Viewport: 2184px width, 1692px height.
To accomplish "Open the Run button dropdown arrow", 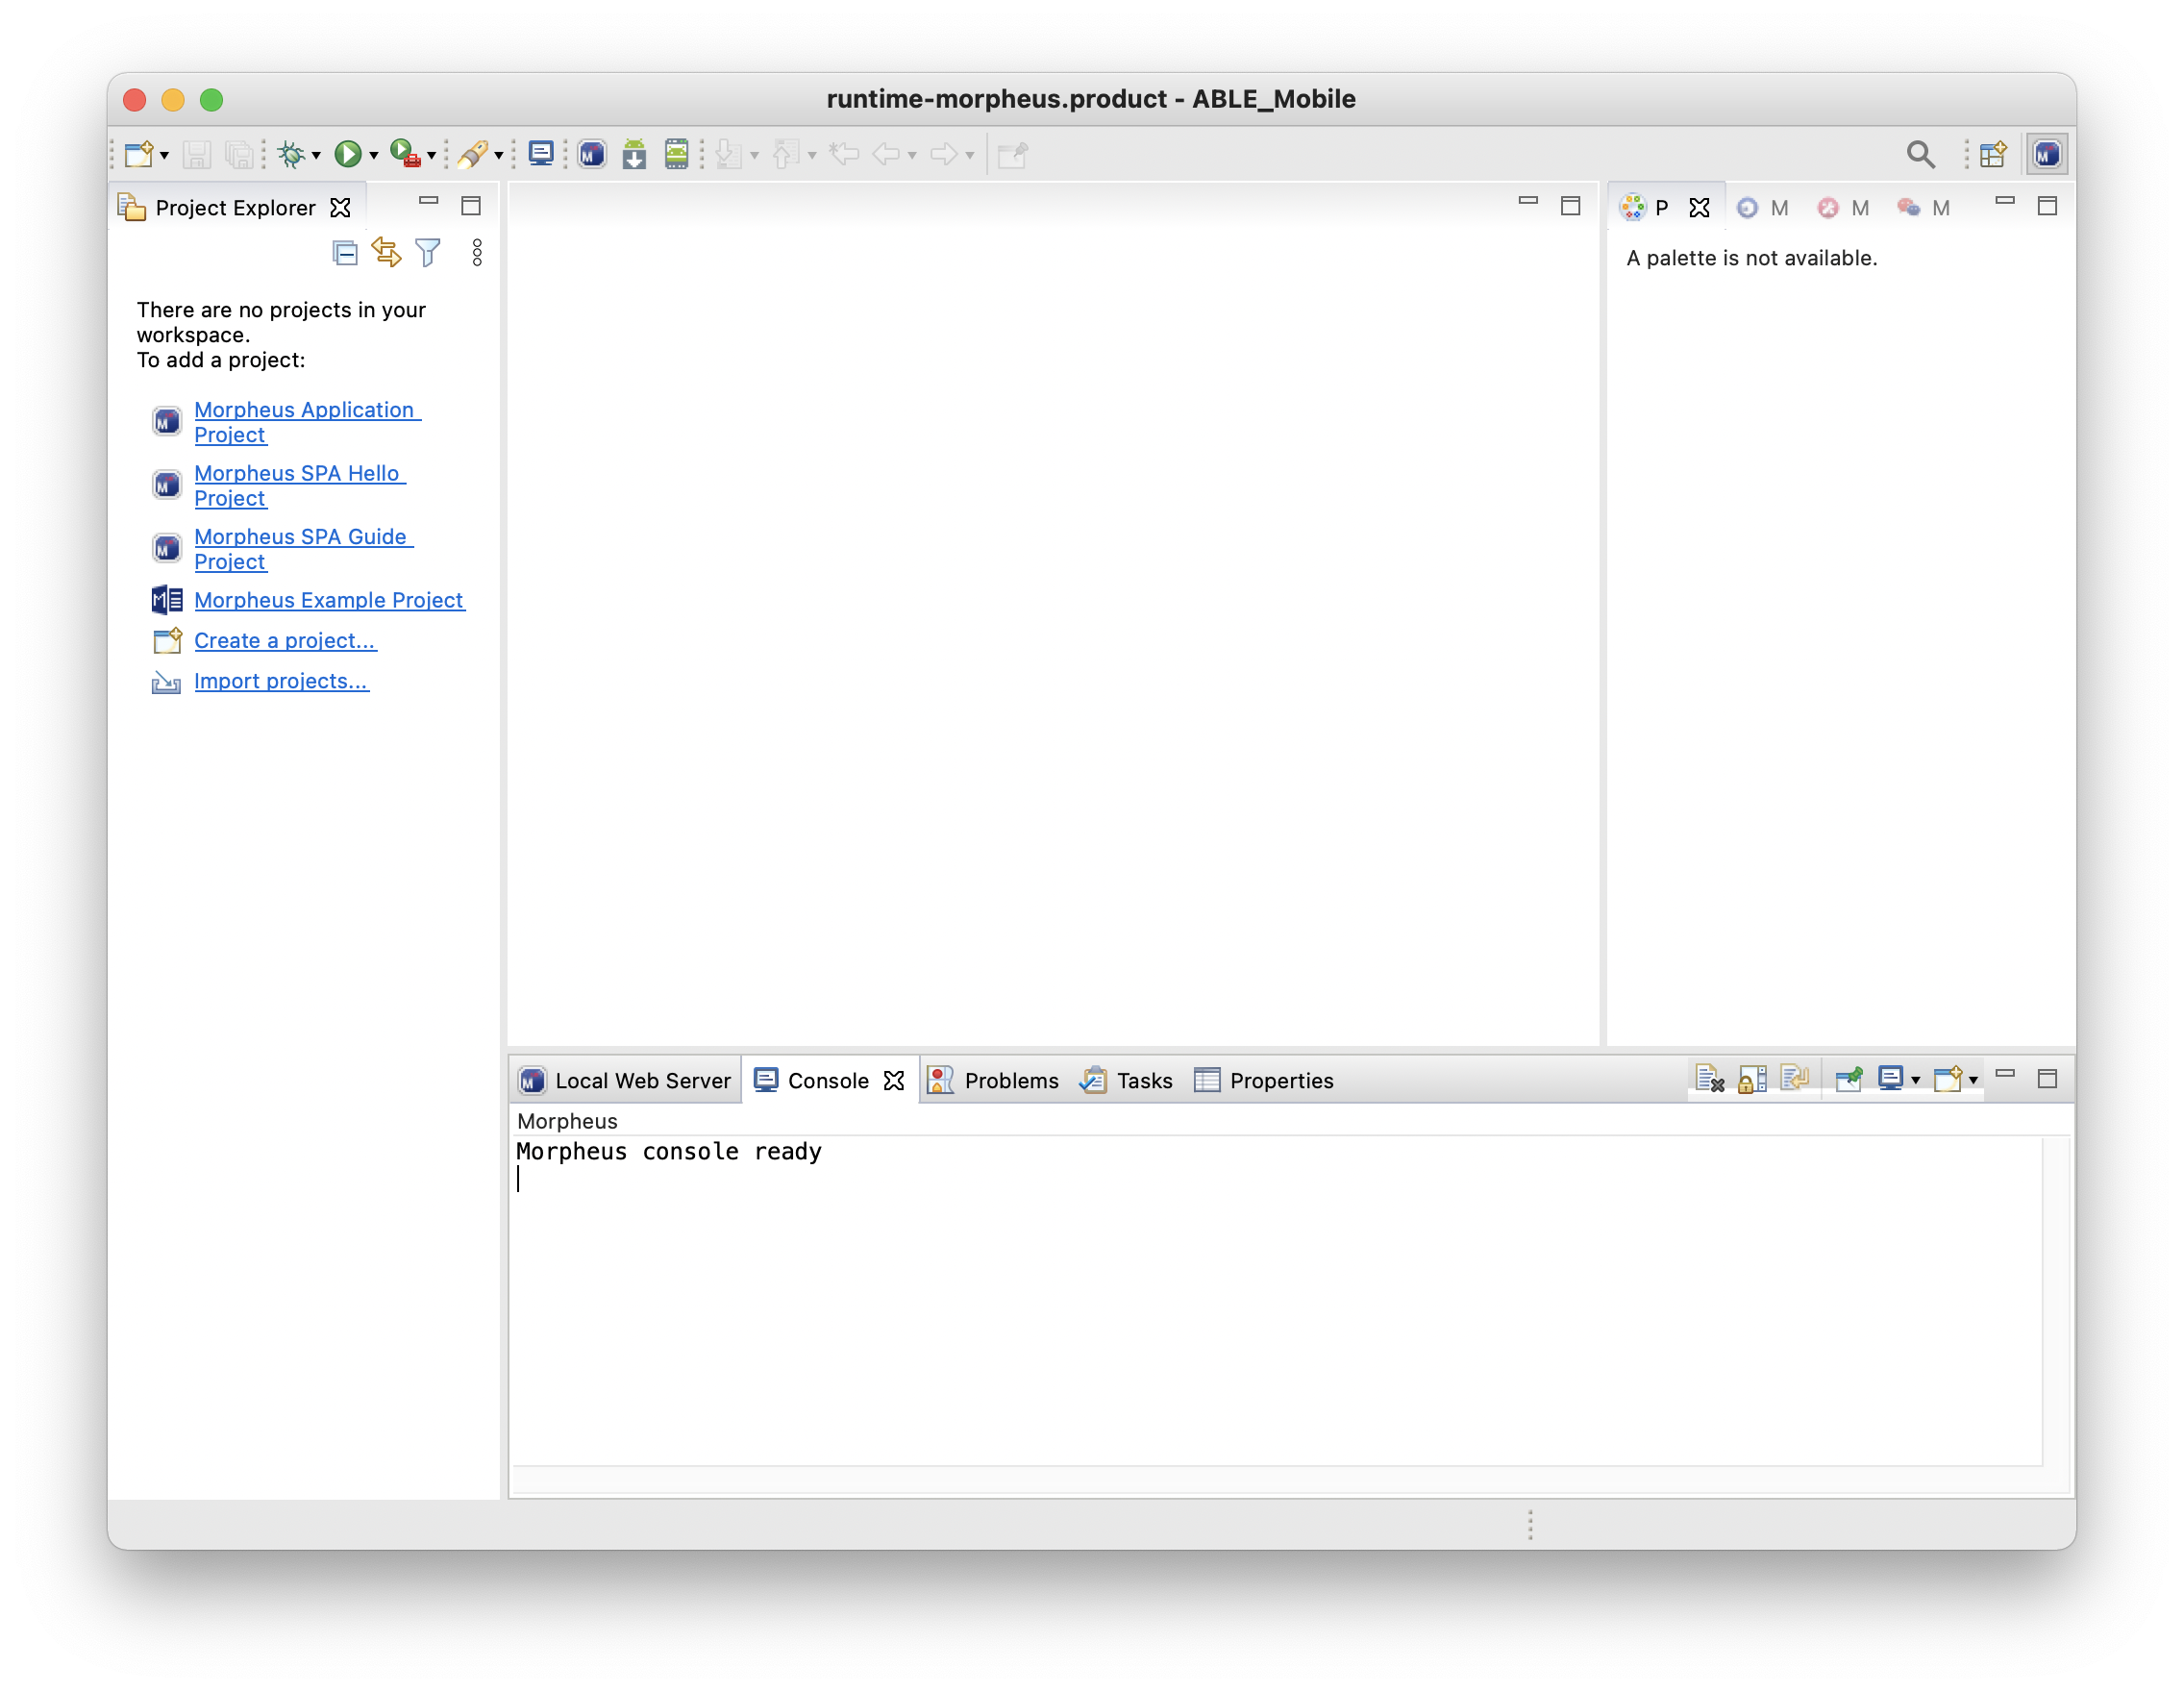I will (x=372, y=154).
